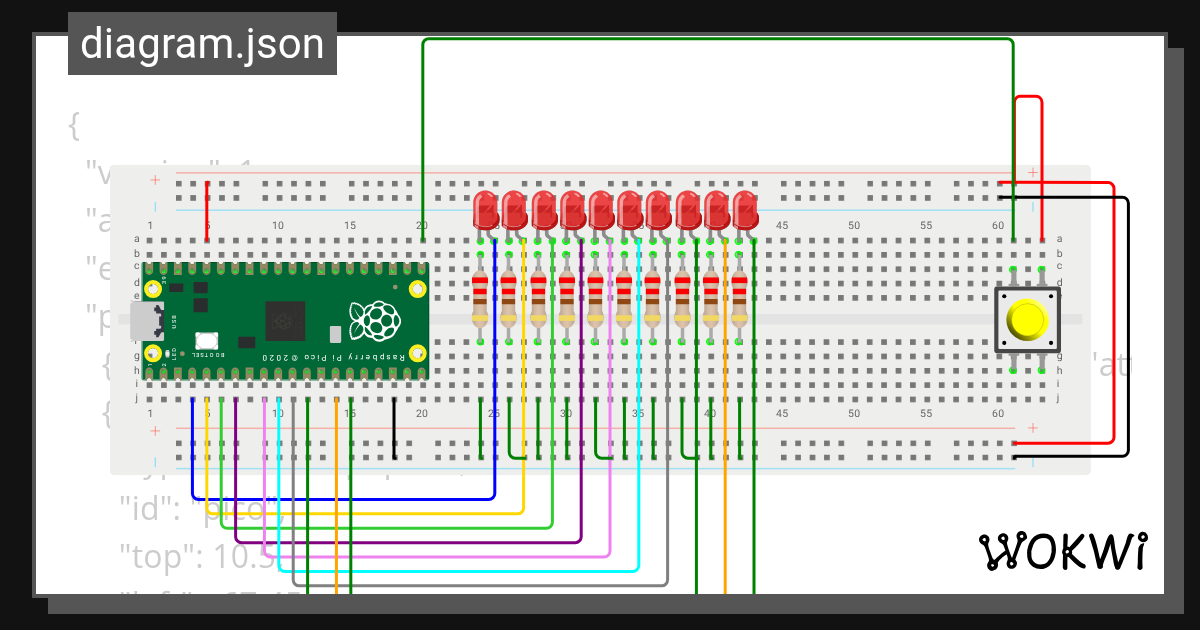Expand the diagram.json editor panel
Image resolution: width=1200 pixels, height=630 pixels.
point(202,43)
